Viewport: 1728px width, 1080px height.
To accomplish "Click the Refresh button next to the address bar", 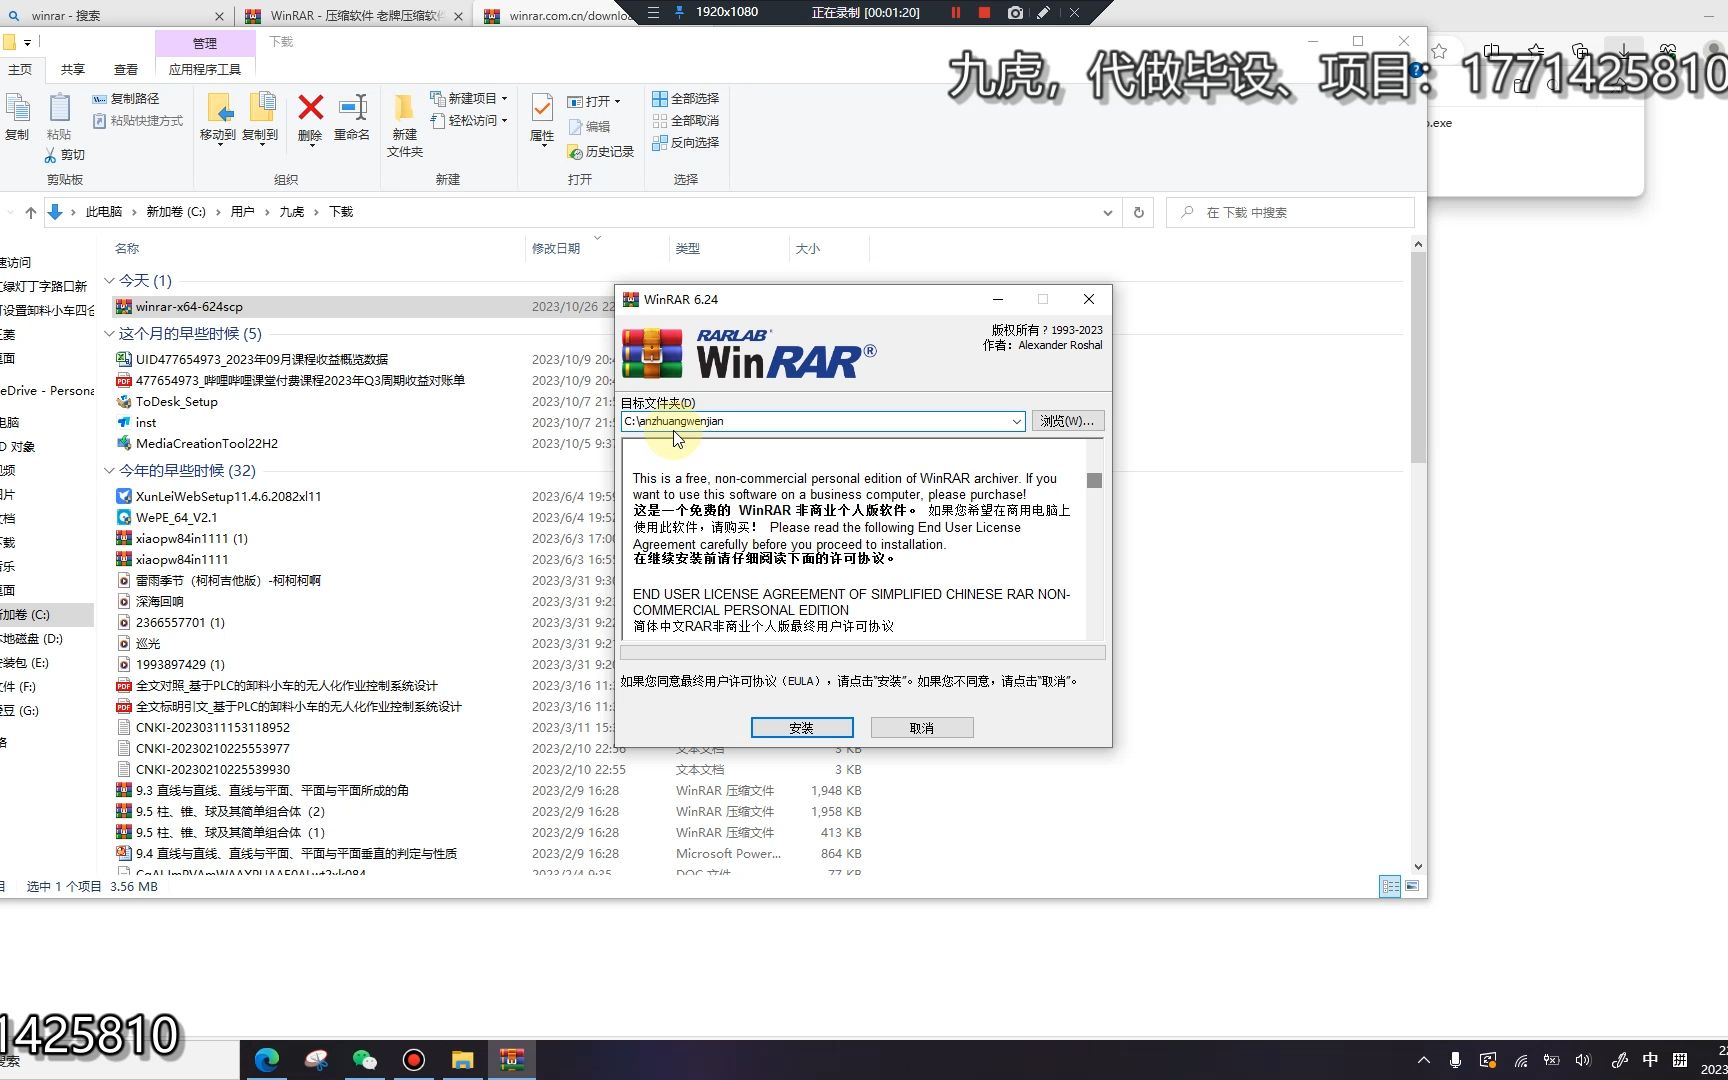I will tap(1138, 212).
